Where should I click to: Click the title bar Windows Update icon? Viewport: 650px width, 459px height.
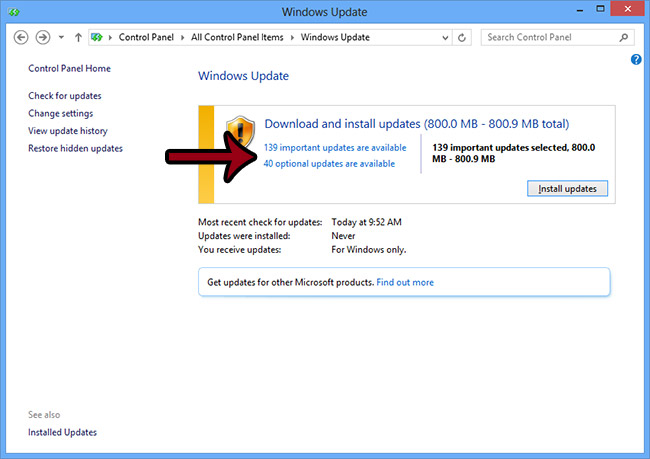pos(14,12)
